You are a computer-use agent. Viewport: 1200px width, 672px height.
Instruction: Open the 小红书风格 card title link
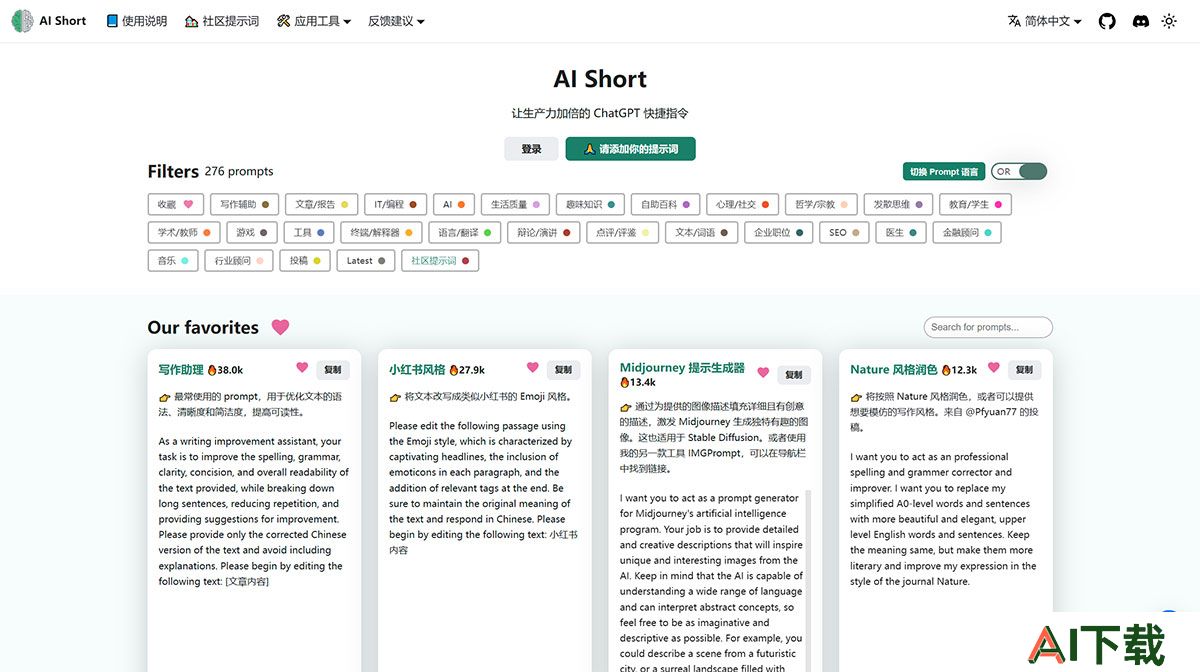coord(417,370)
